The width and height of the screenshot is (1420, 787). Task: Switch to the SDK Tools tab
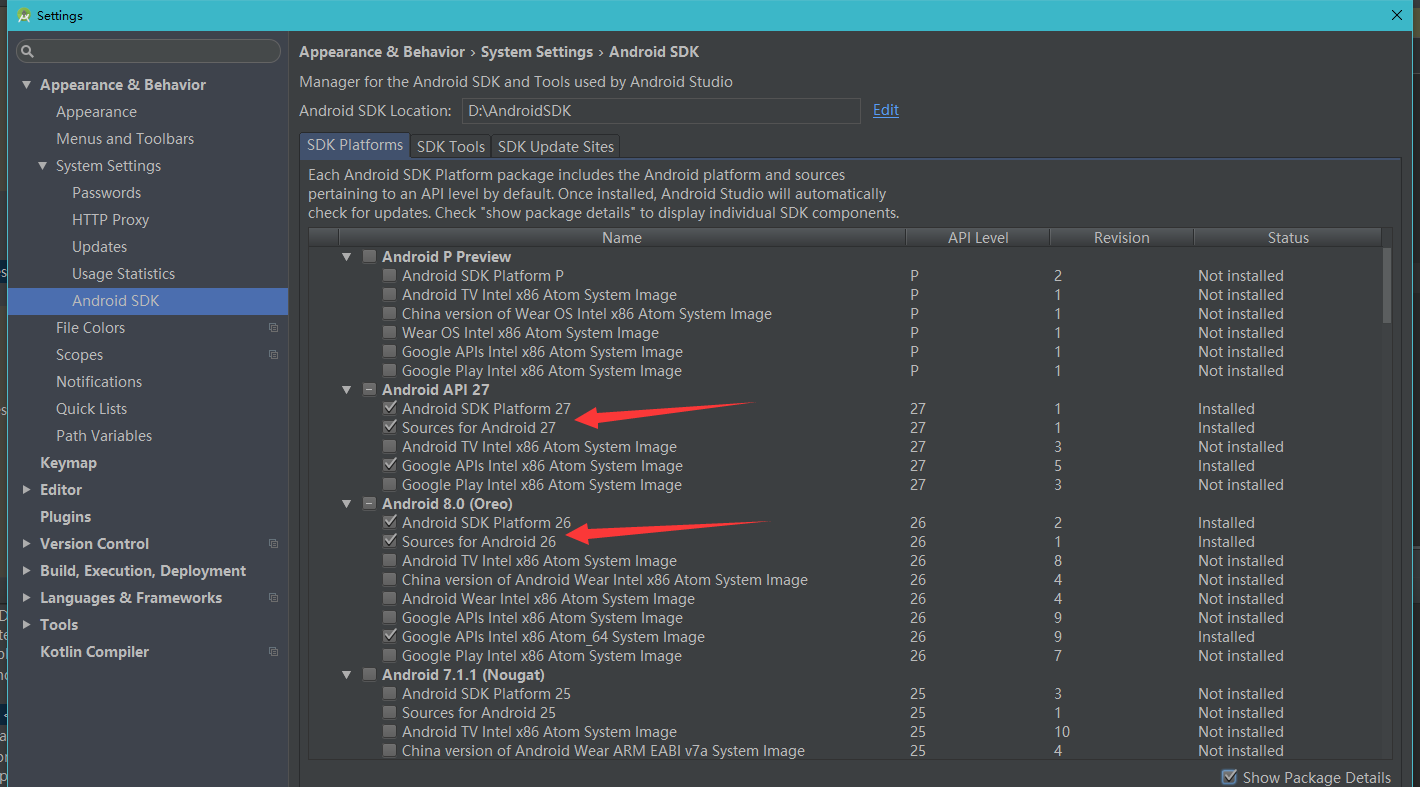tap(451, 146)
